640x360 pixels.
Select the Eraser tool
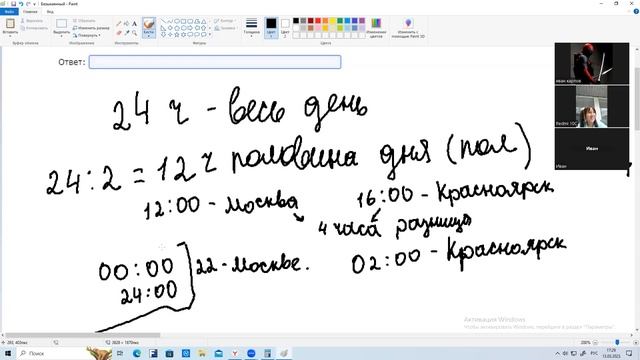(x=119, y=33)
